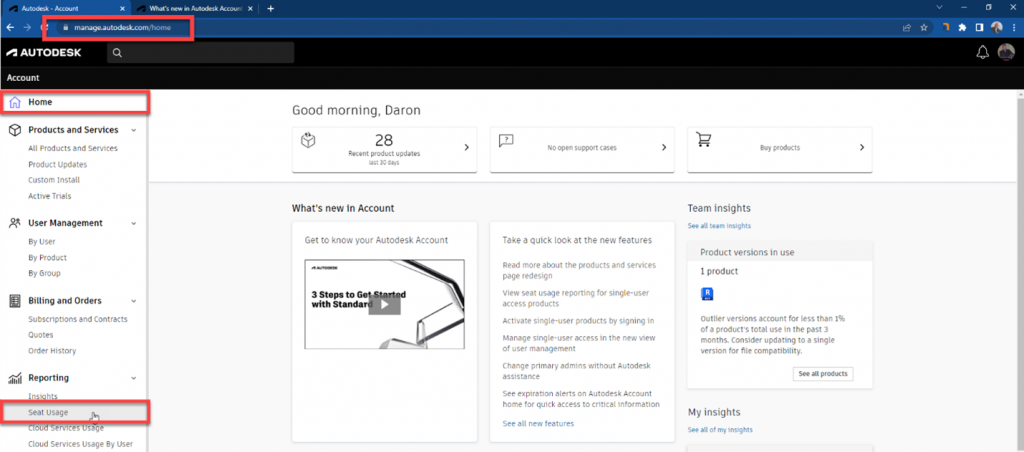Select All Products and Services

(x=73, y=148)
